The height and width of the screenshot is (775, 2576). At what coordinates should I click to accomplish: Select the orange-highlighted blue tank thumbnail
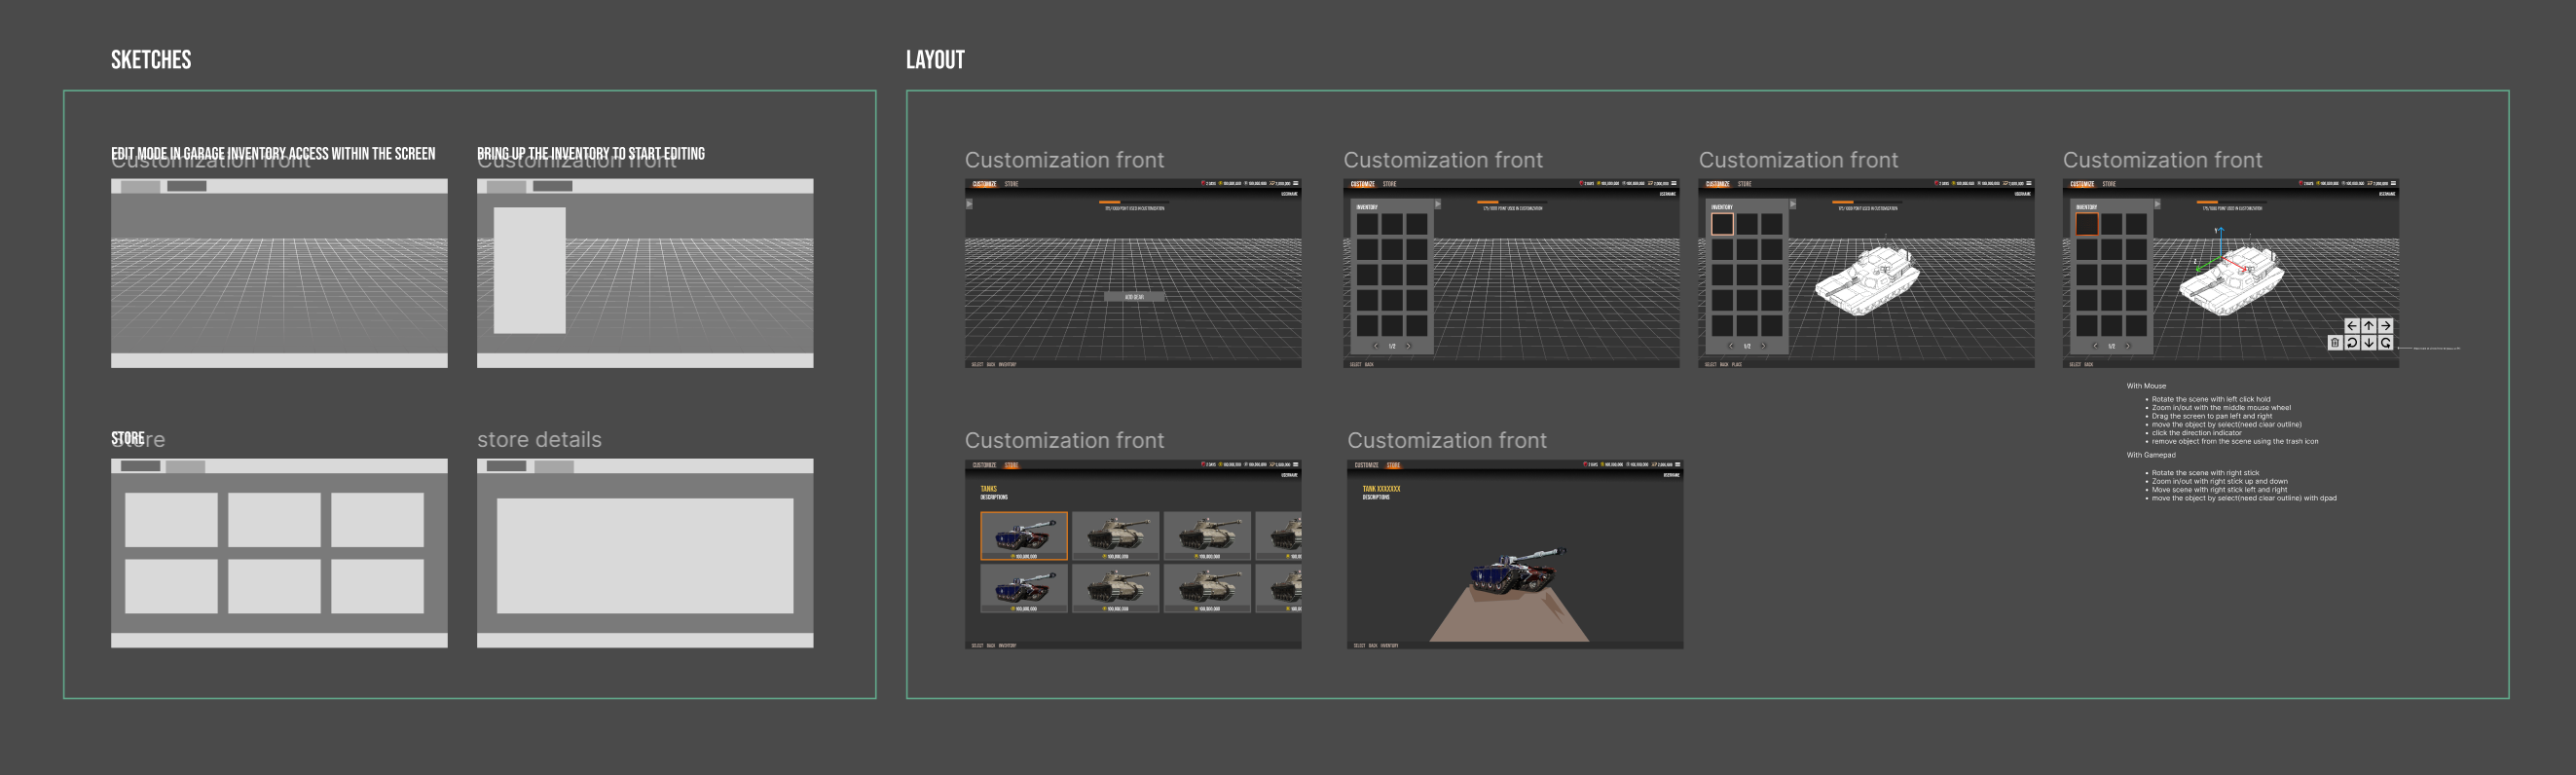pos(1023,536)
